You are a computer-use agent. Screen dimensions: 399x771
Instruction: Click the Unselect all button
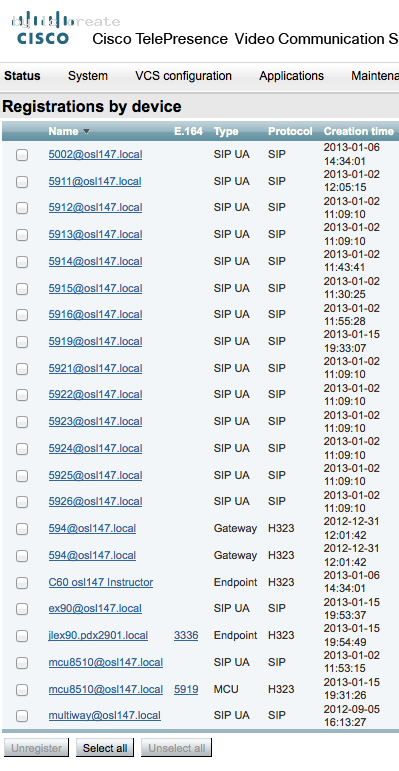tap(177, 748)
